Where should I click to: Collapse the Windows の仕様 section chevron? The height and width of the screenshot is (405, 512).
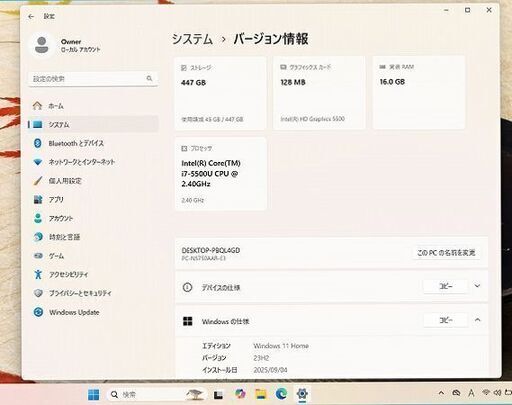[477, 320]
